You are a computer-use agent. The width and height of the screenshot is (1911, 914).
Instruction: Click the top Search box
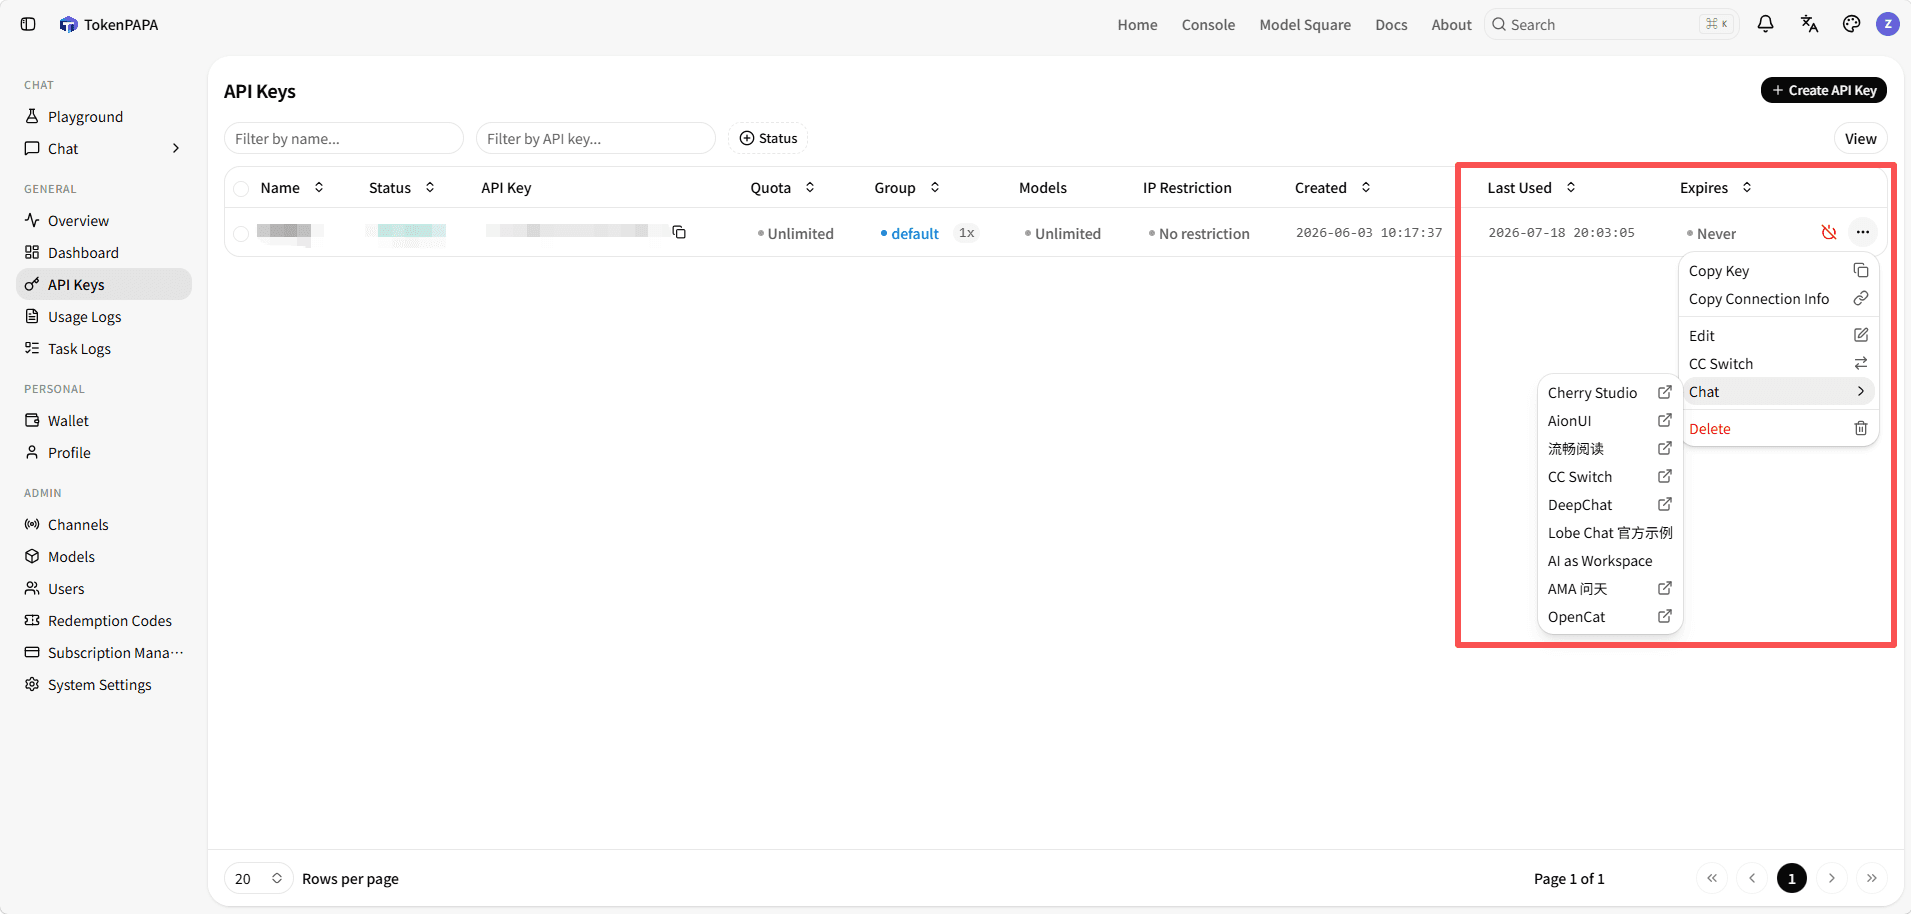click(x=1612, y=24)
